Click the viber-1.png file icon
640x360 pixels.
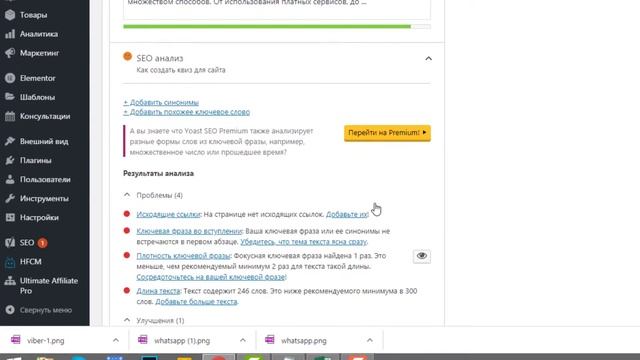point(16,340)
